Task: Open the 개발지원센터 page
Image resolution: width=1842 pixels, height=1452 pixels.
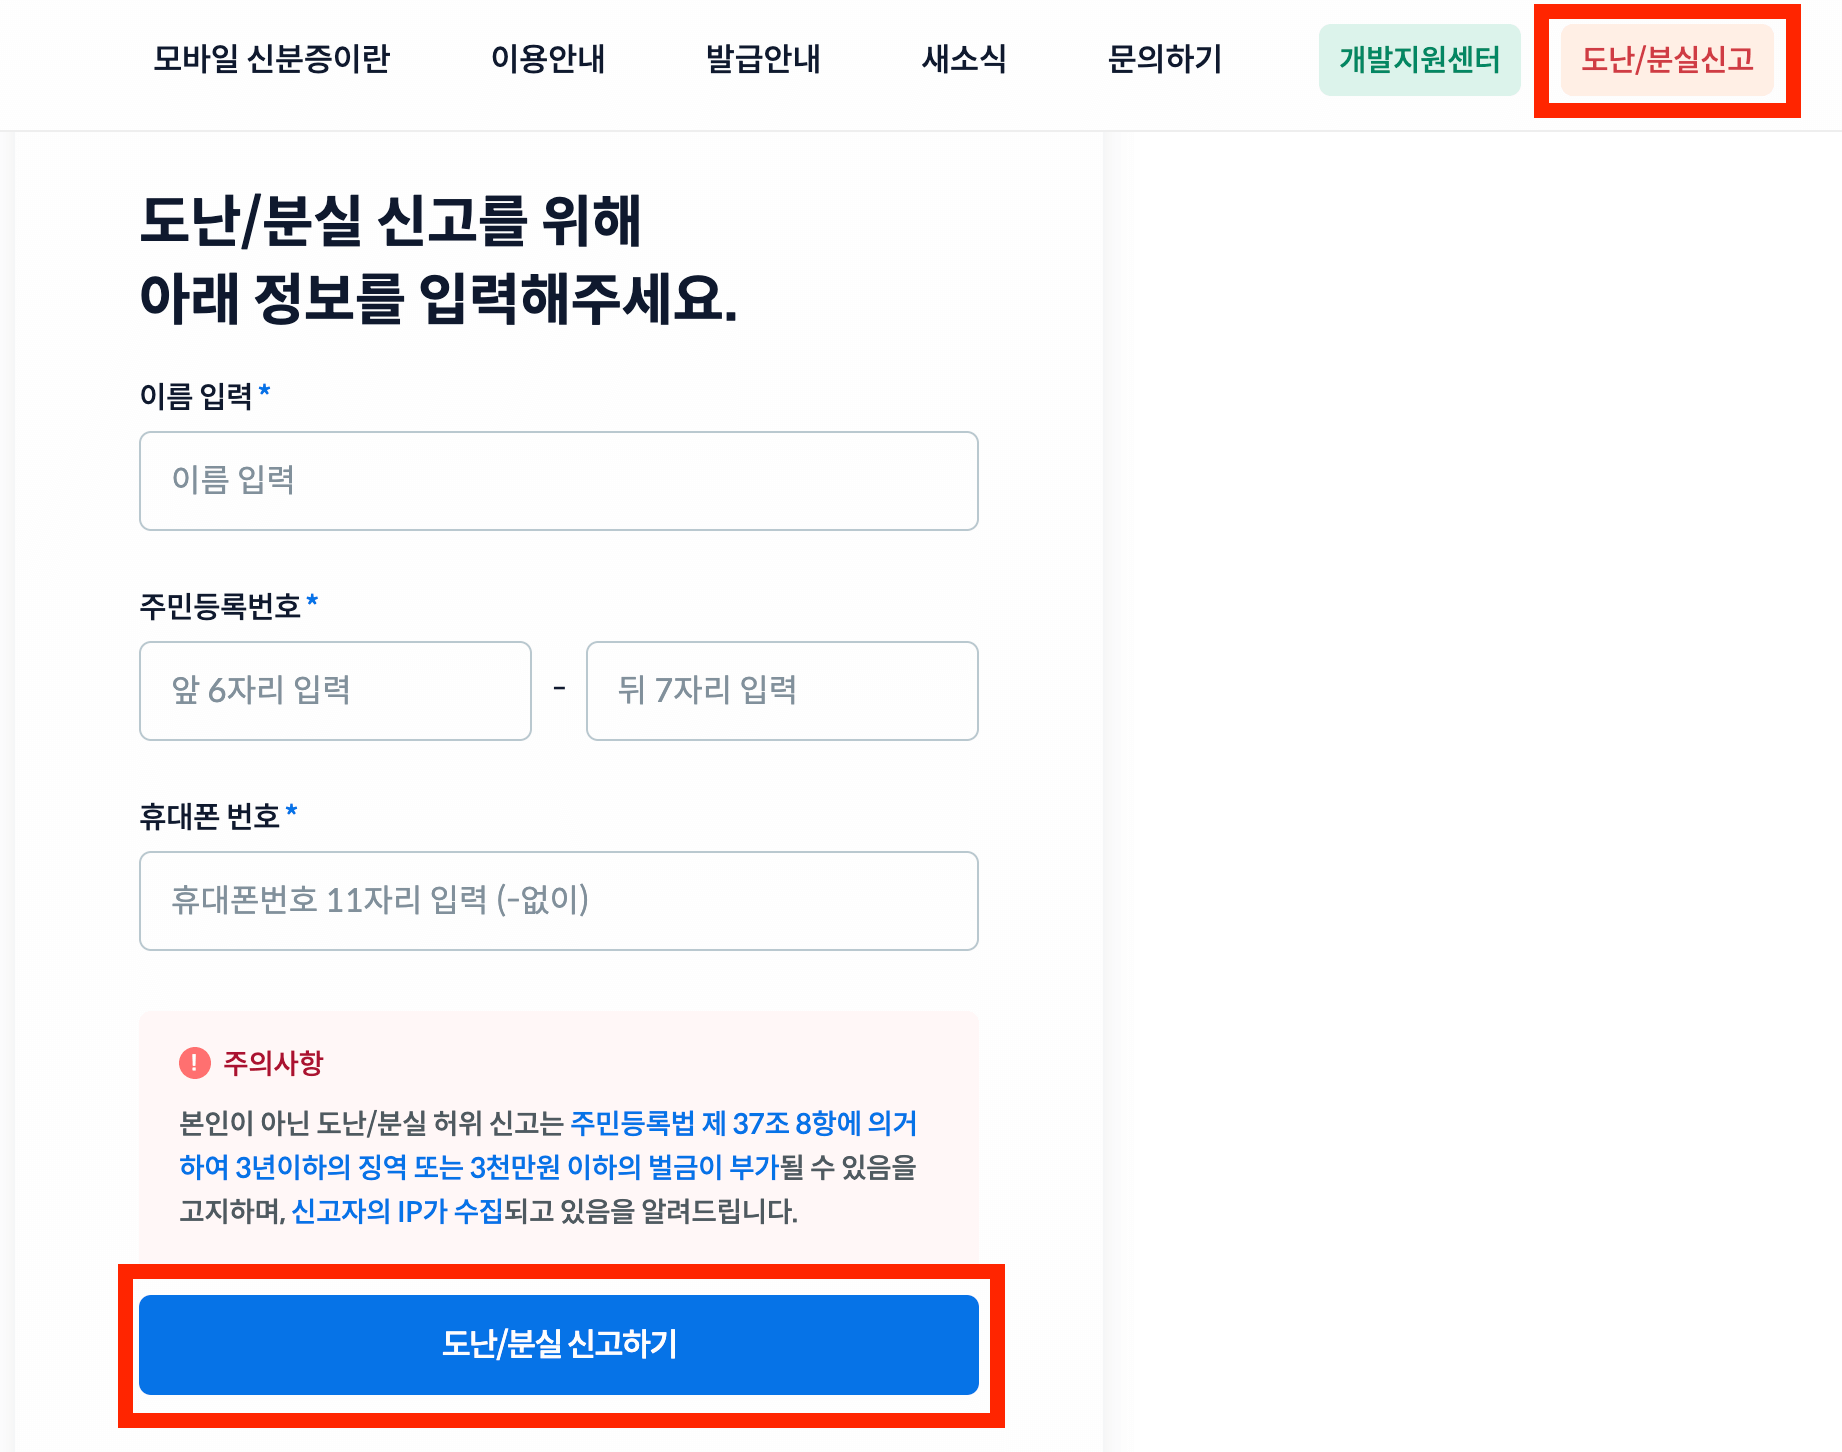Action: pyautogui.click(x=1419, y=60)
